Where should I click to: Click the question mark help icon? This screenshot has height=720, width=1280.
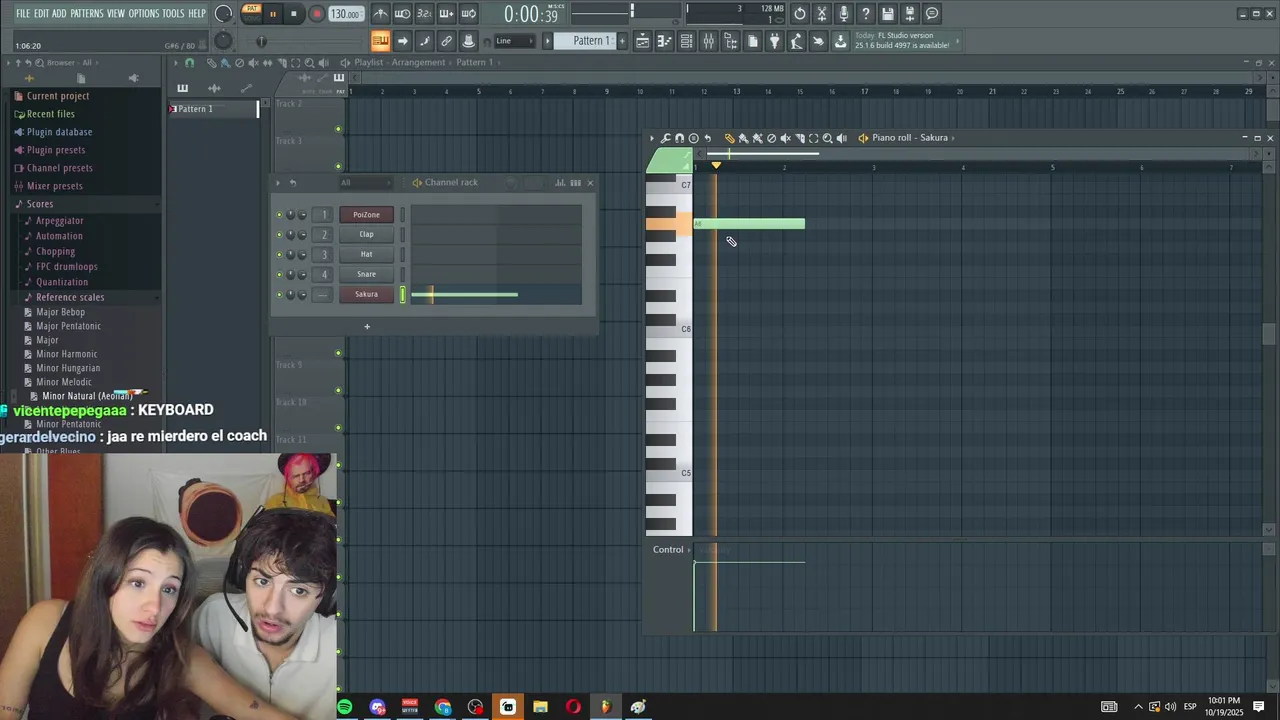[x=866, y=14]
